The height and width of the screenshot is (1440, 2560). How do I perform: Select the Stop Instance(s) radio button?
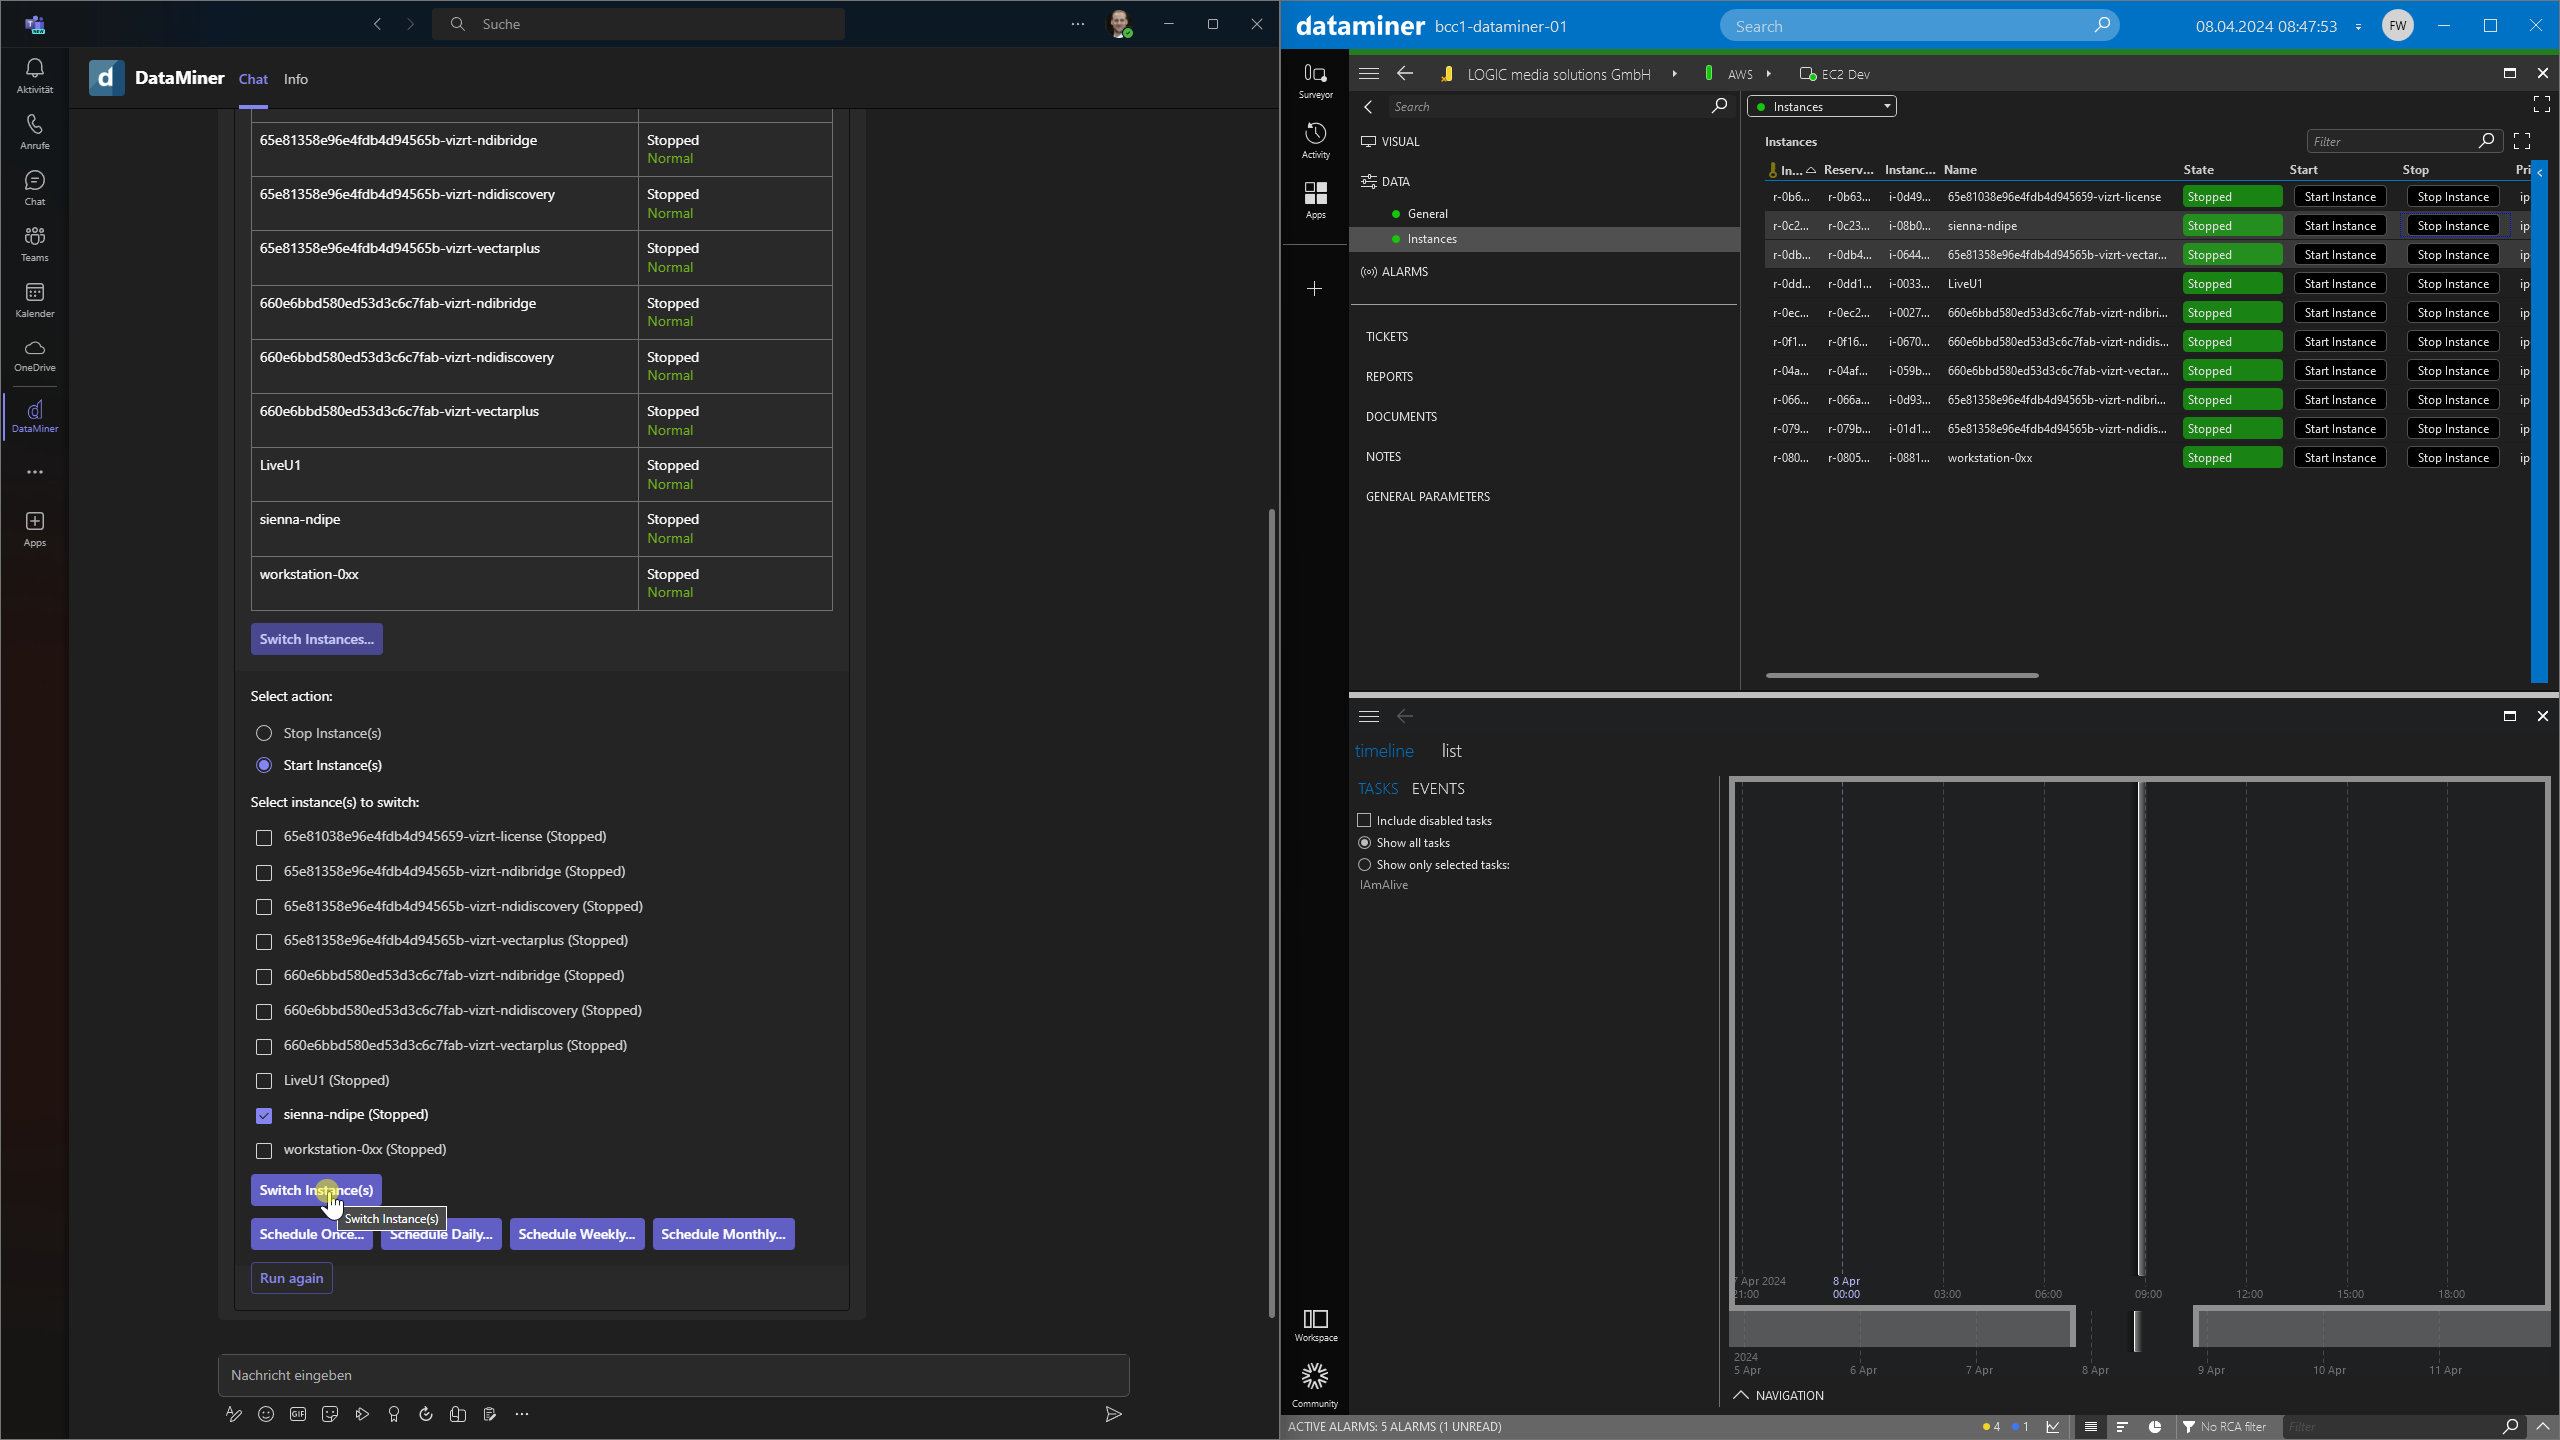click(264, 733)
